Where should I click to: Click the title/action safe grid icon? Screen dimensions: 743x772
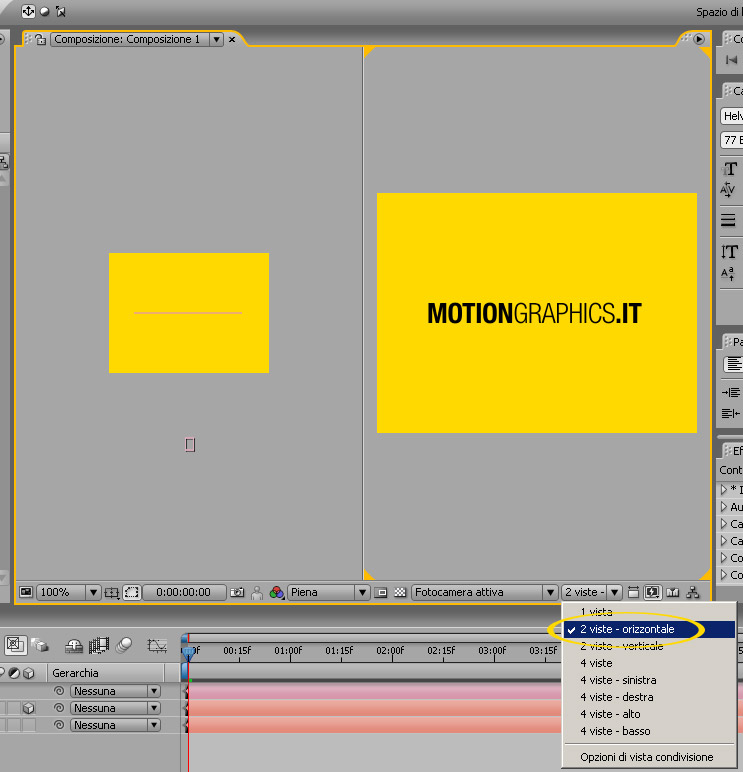point(112,593)
